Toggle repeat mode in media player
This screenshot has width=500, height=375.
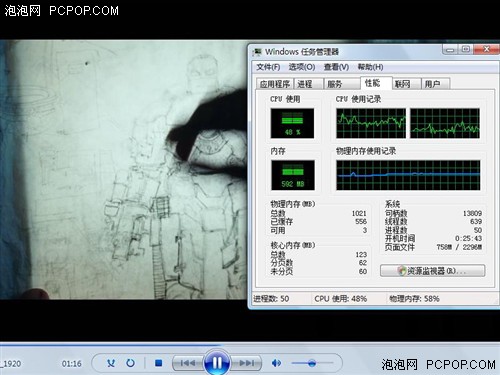click(x=130, y=363)
